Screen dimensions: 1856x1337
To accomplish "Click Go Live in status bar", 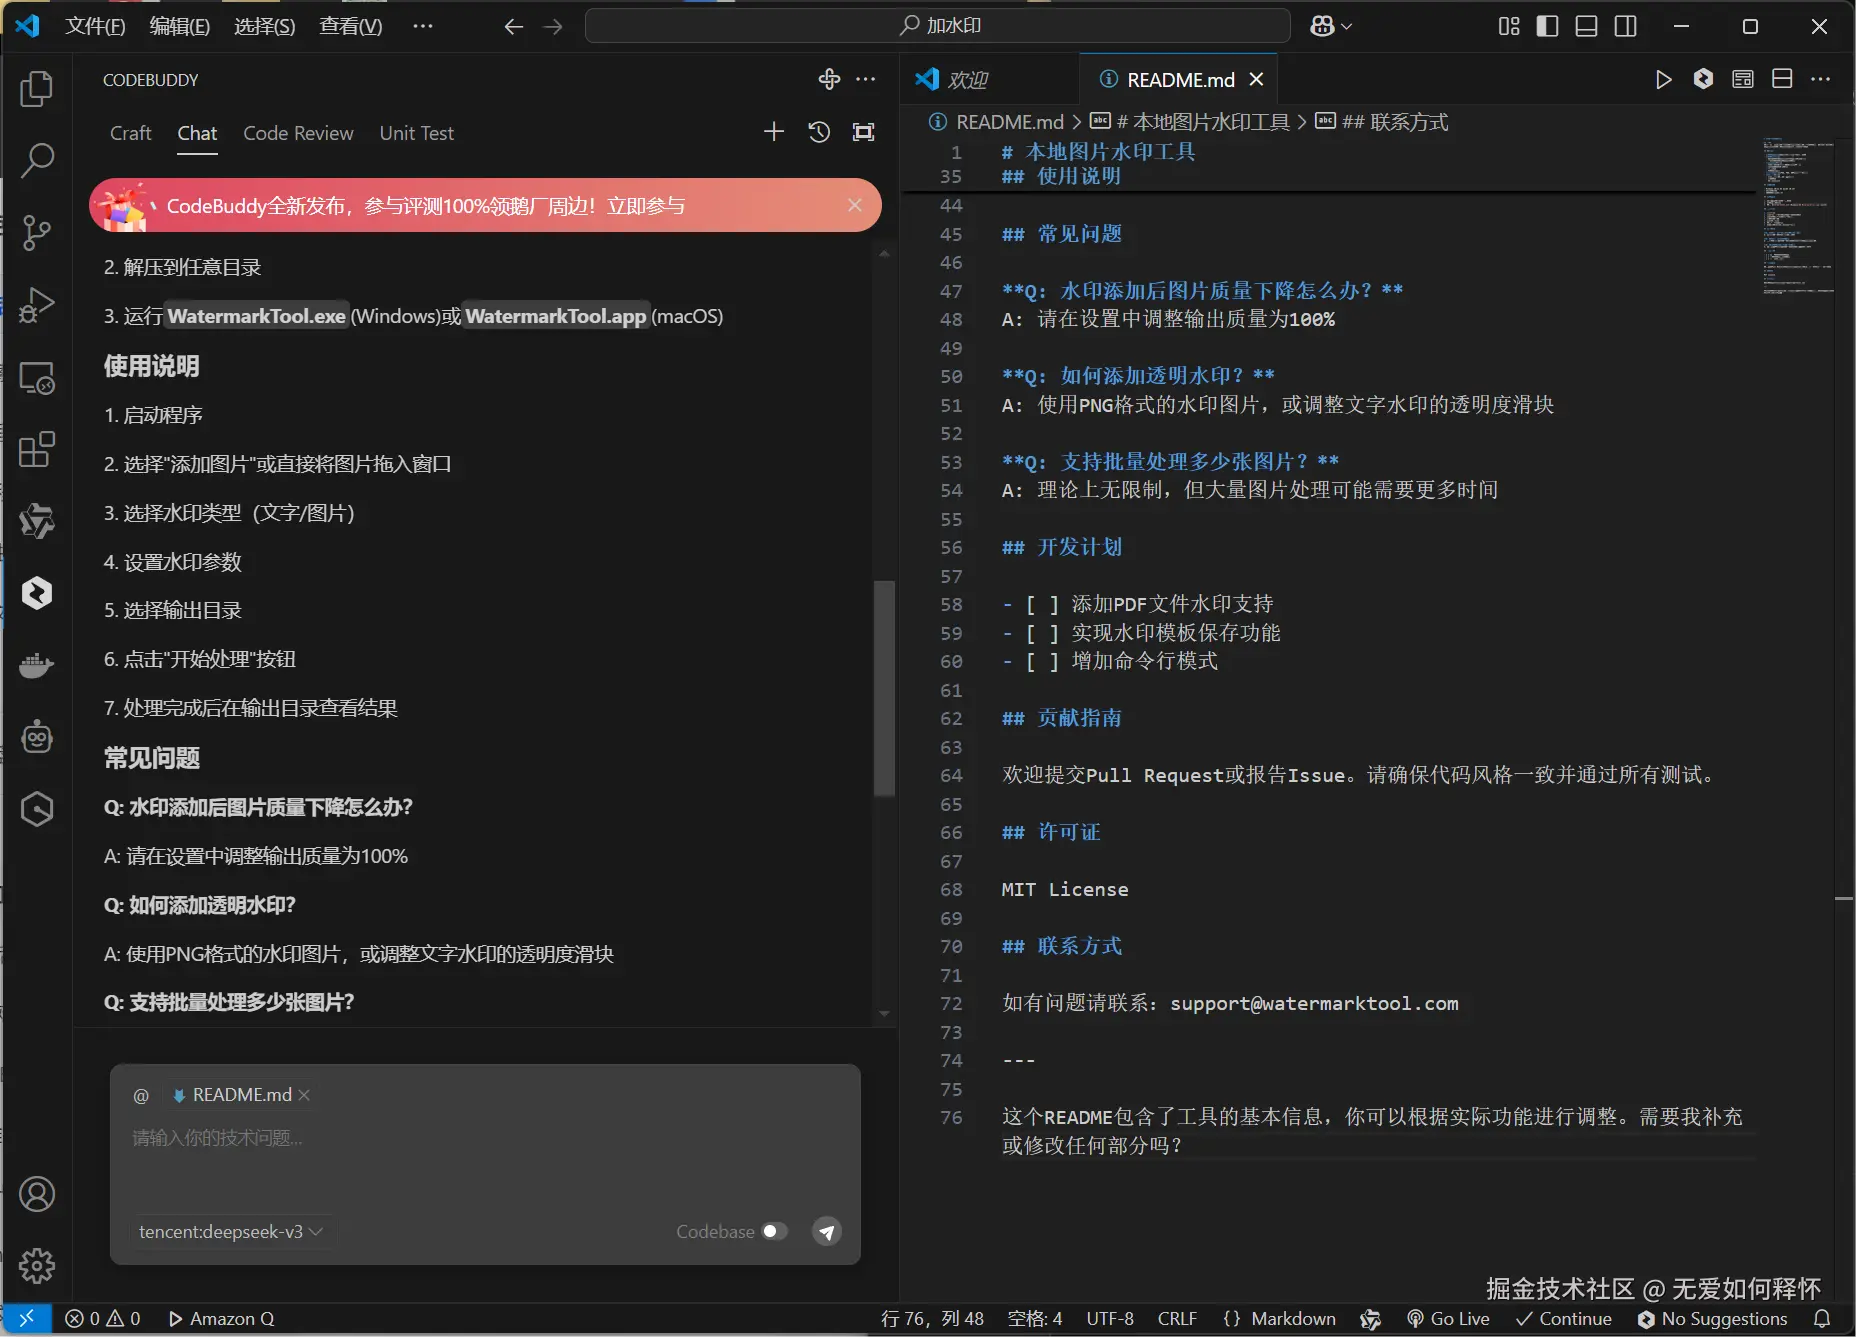I will point(1448,1319).
